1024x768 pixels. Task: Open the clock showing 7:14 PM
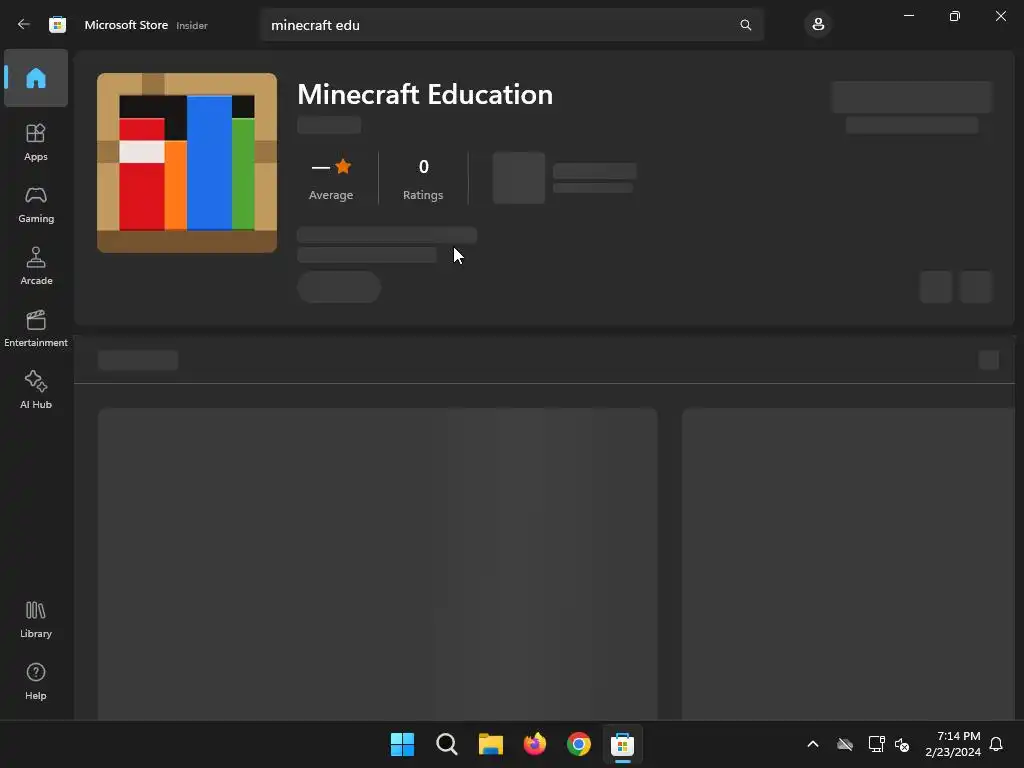[953, 744]
